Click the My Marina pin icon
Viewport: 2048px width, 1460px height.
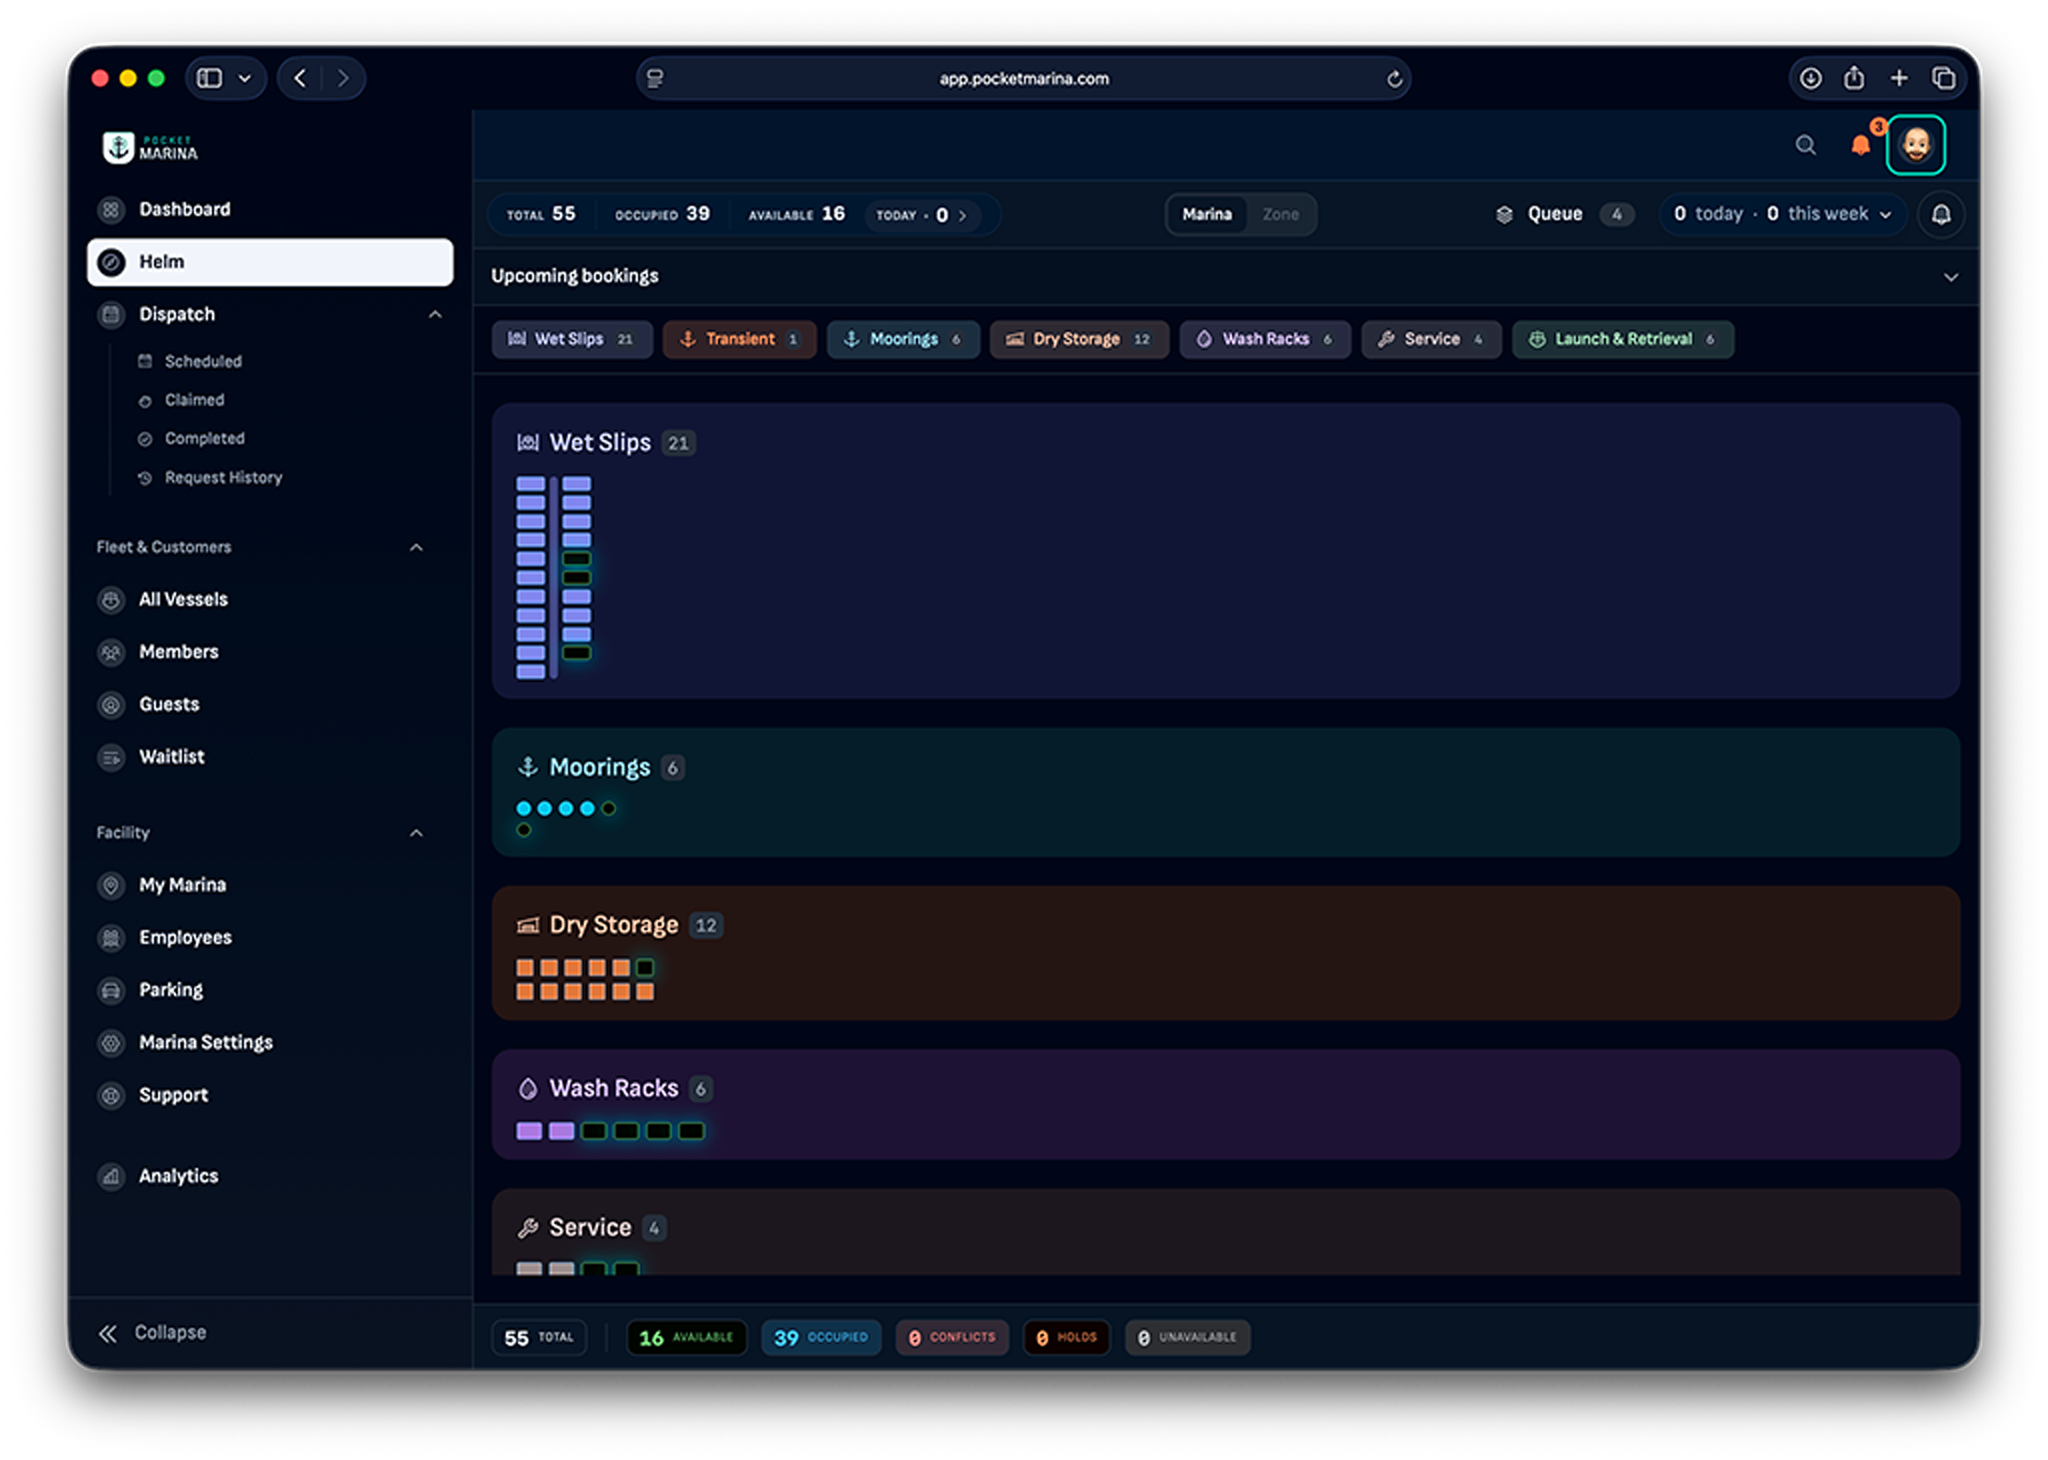point(111,885)
